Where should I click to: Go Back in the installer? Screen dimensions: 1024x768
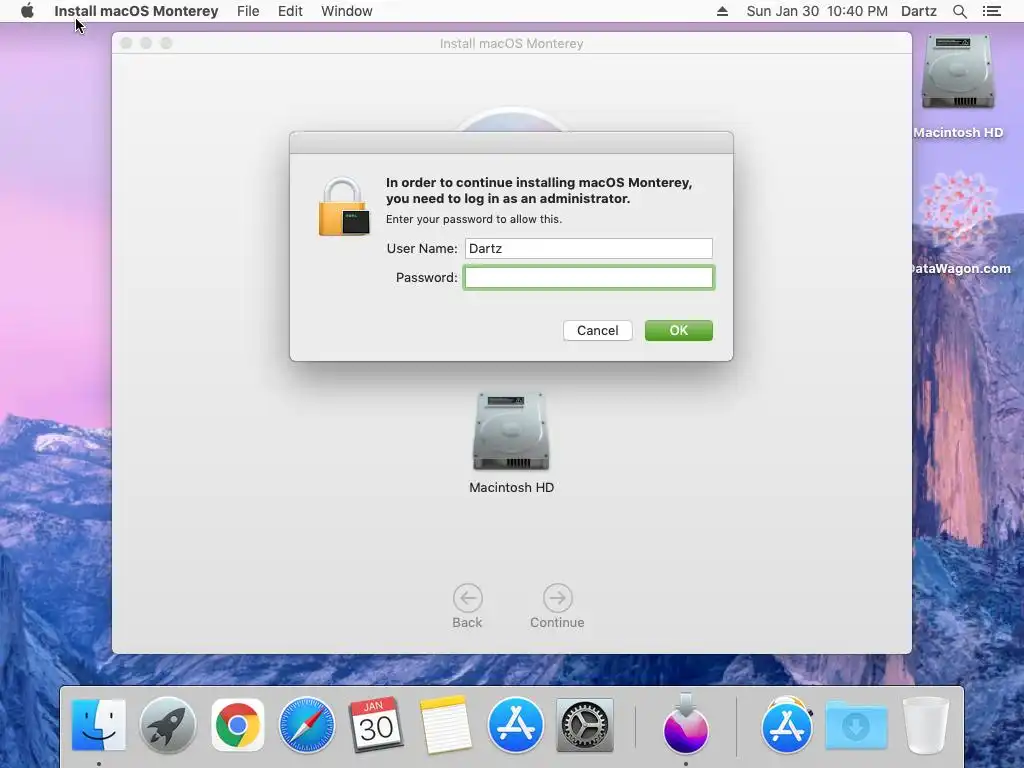pyautogui.click(x=468, y=607)
